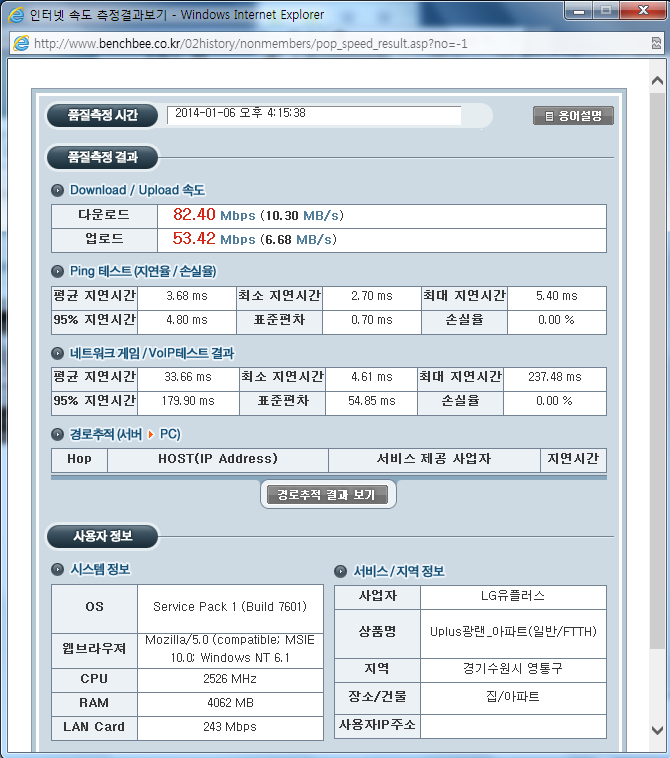Click Ping standard deviation value 0.70 ms
Screen dimensions: 670x758
coord(372,320)
